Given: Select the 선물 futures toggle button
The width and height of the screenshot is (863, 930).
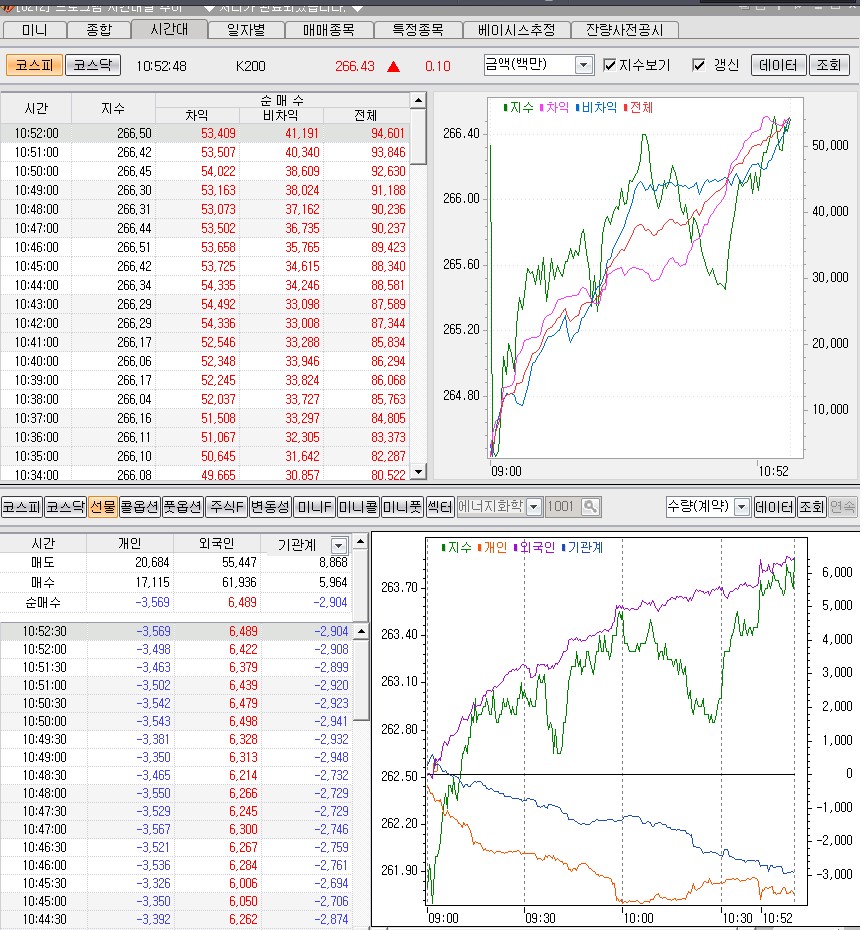Looking at the screenshot, I should click(x=102, y=507).
